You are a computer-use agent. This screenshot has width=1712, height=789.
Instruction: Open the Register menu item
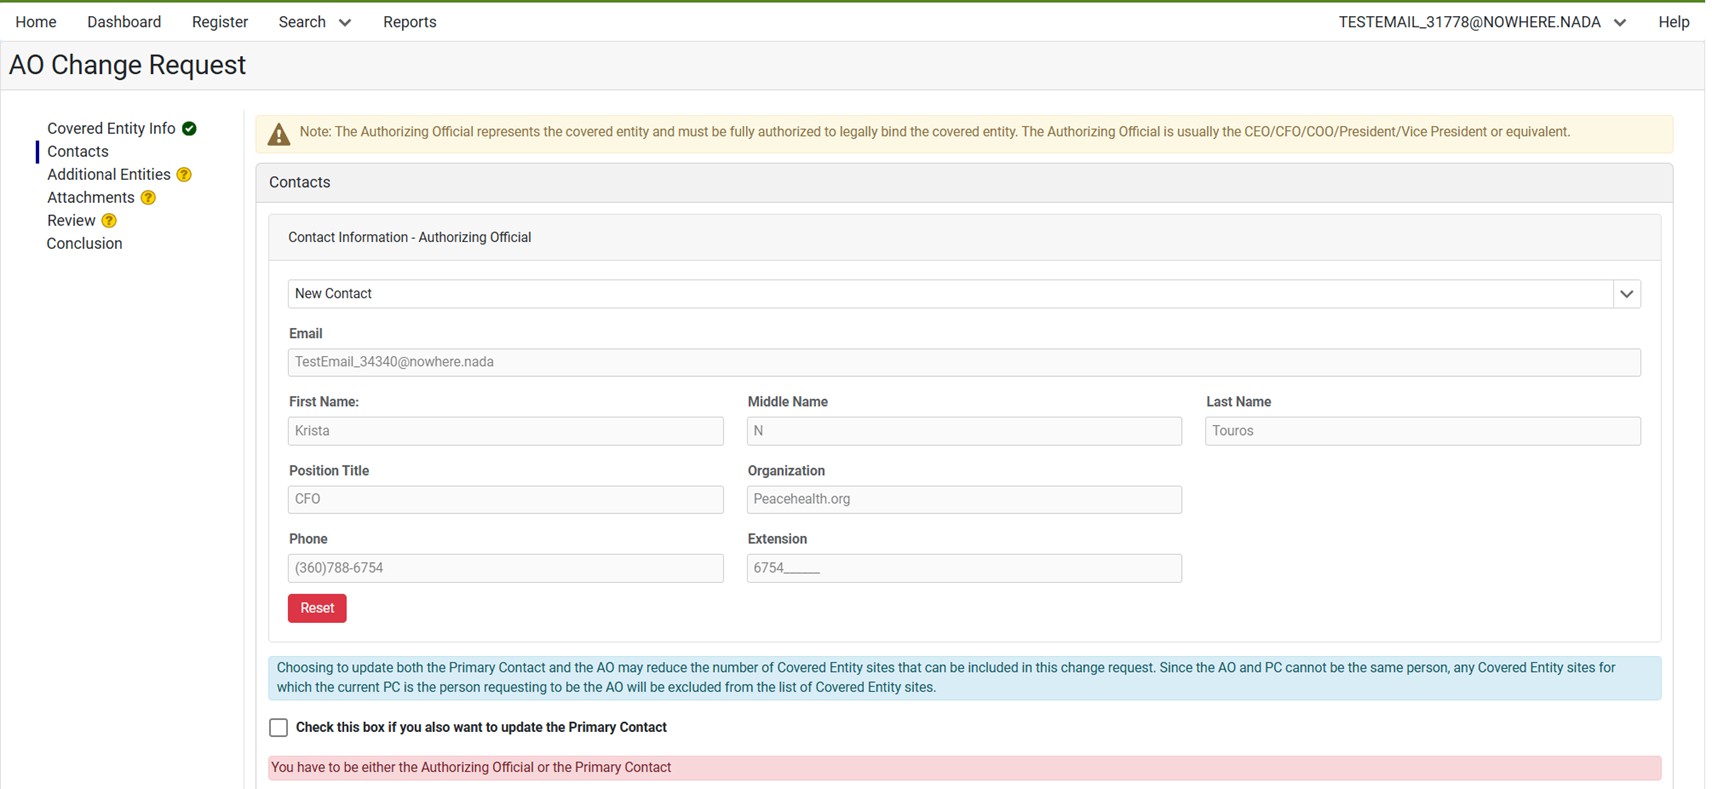[x=219, y=22]
